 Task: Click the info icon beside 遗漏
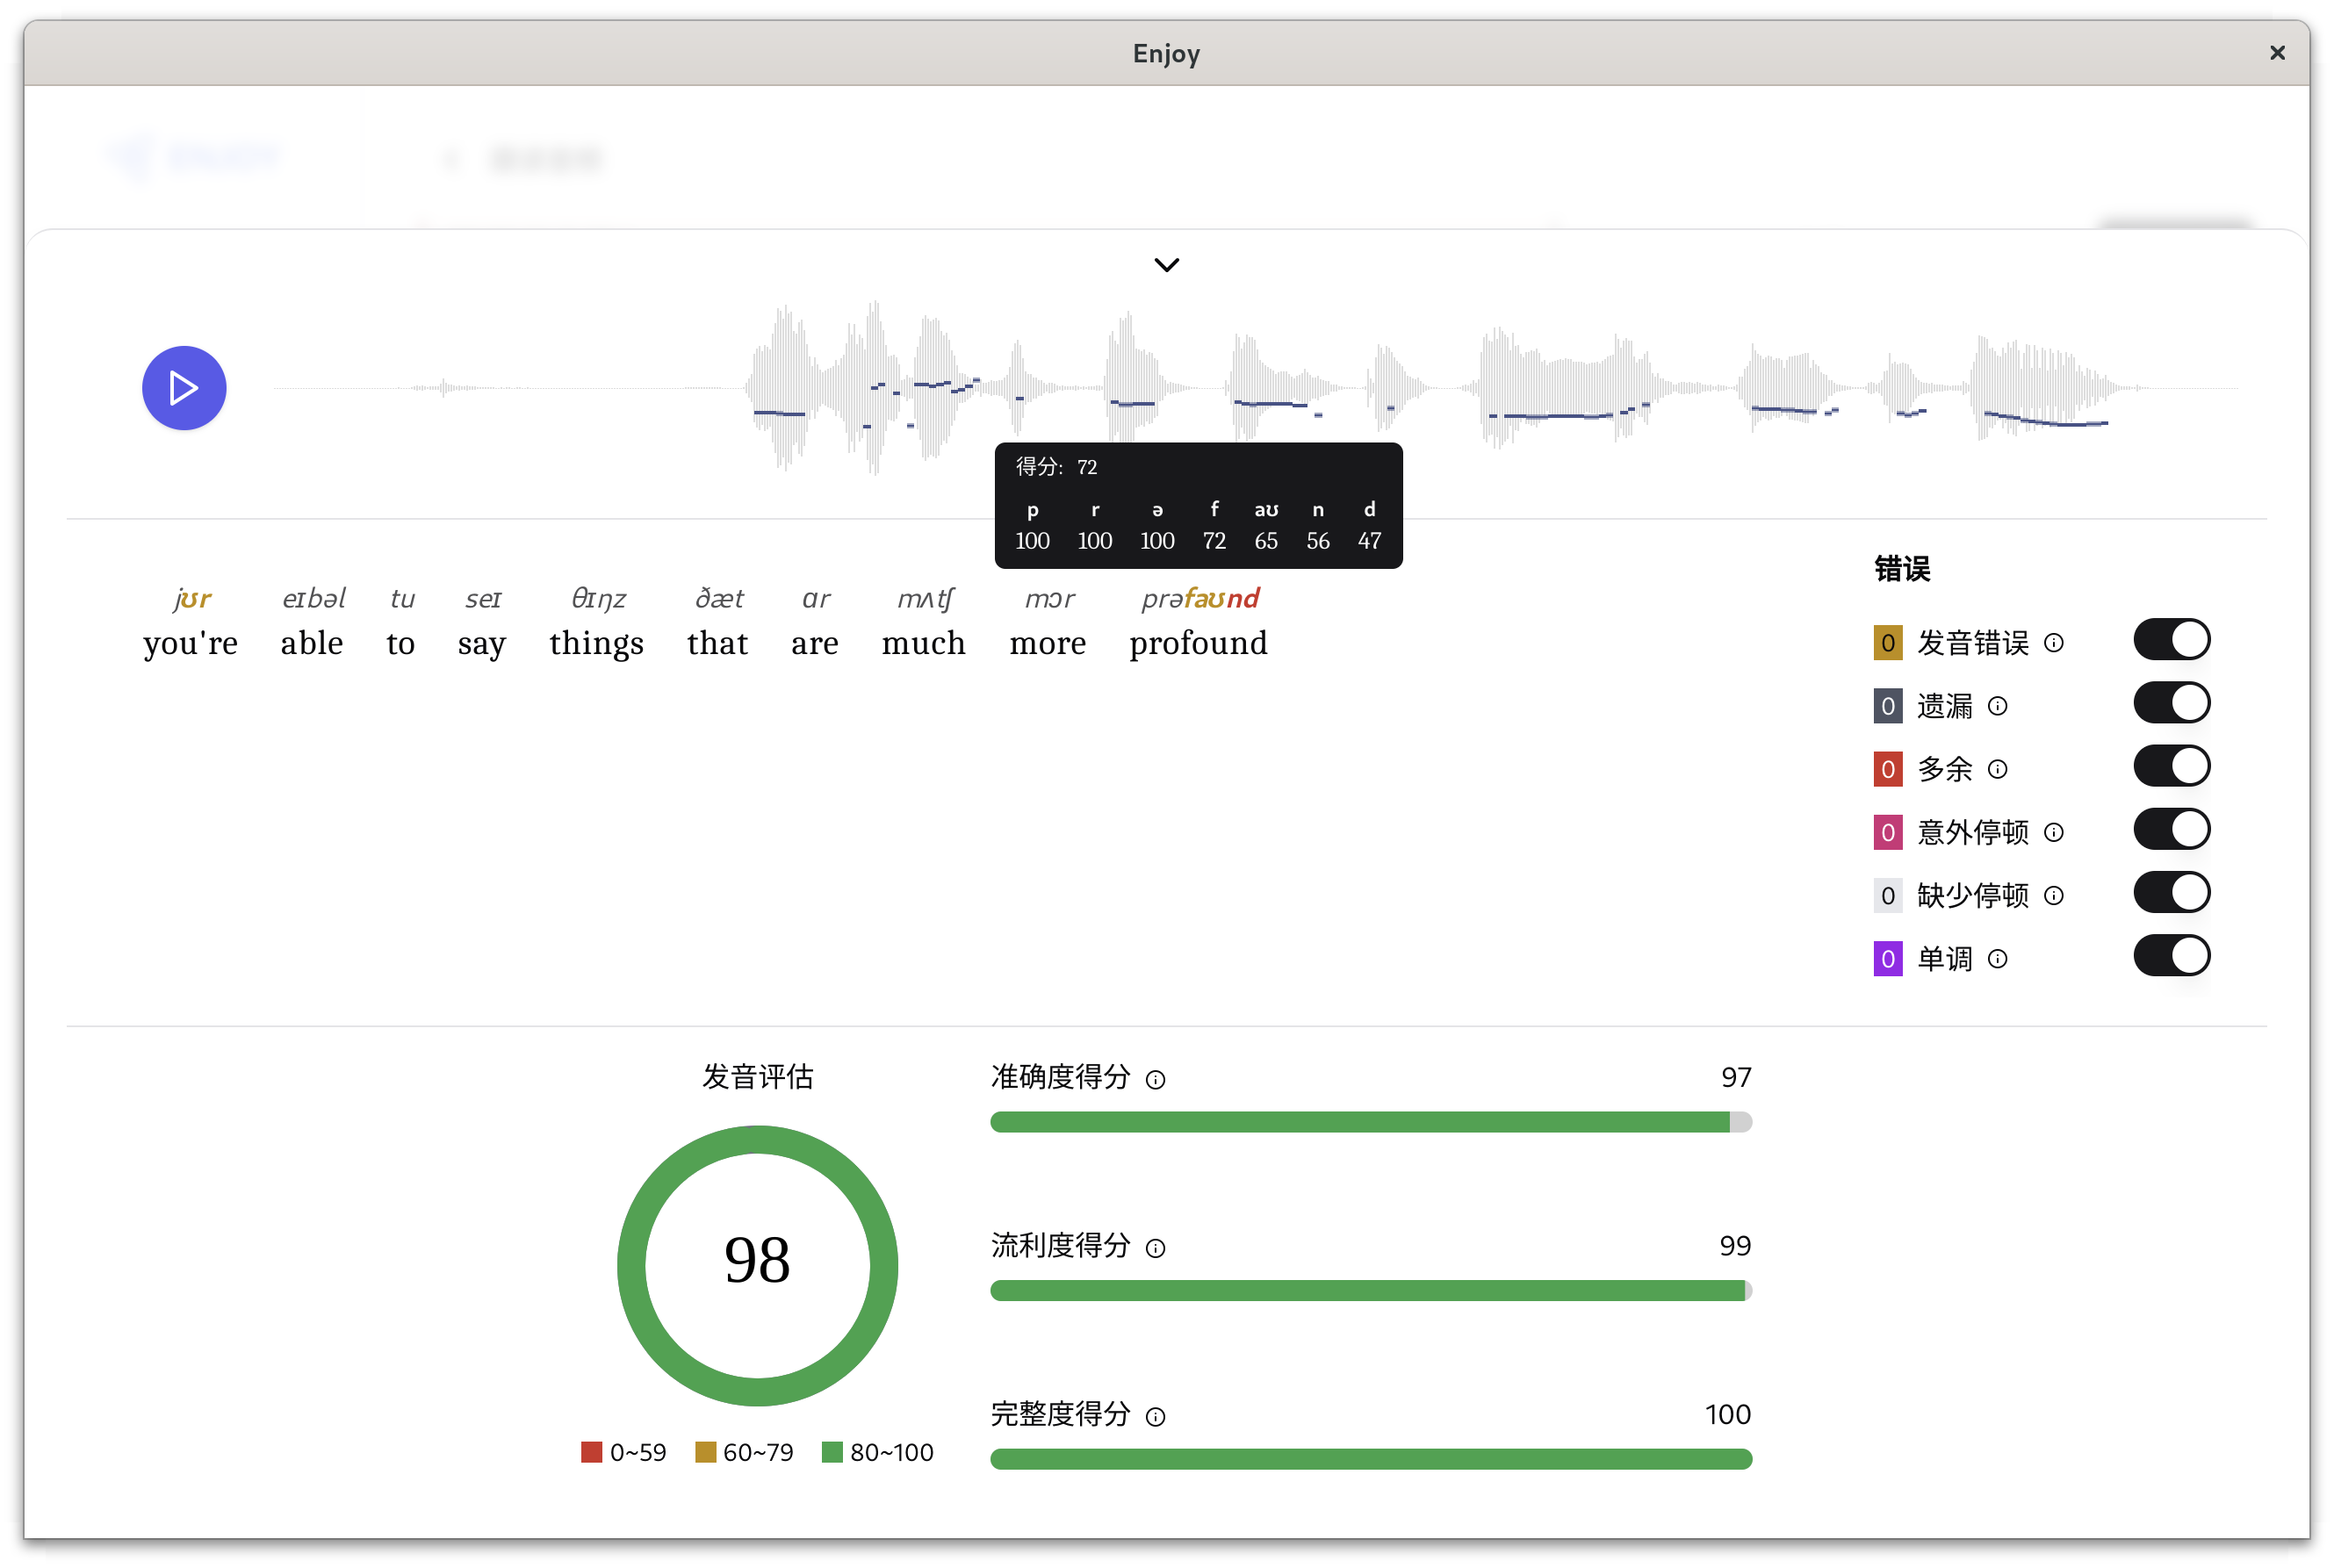point(1998,706)
